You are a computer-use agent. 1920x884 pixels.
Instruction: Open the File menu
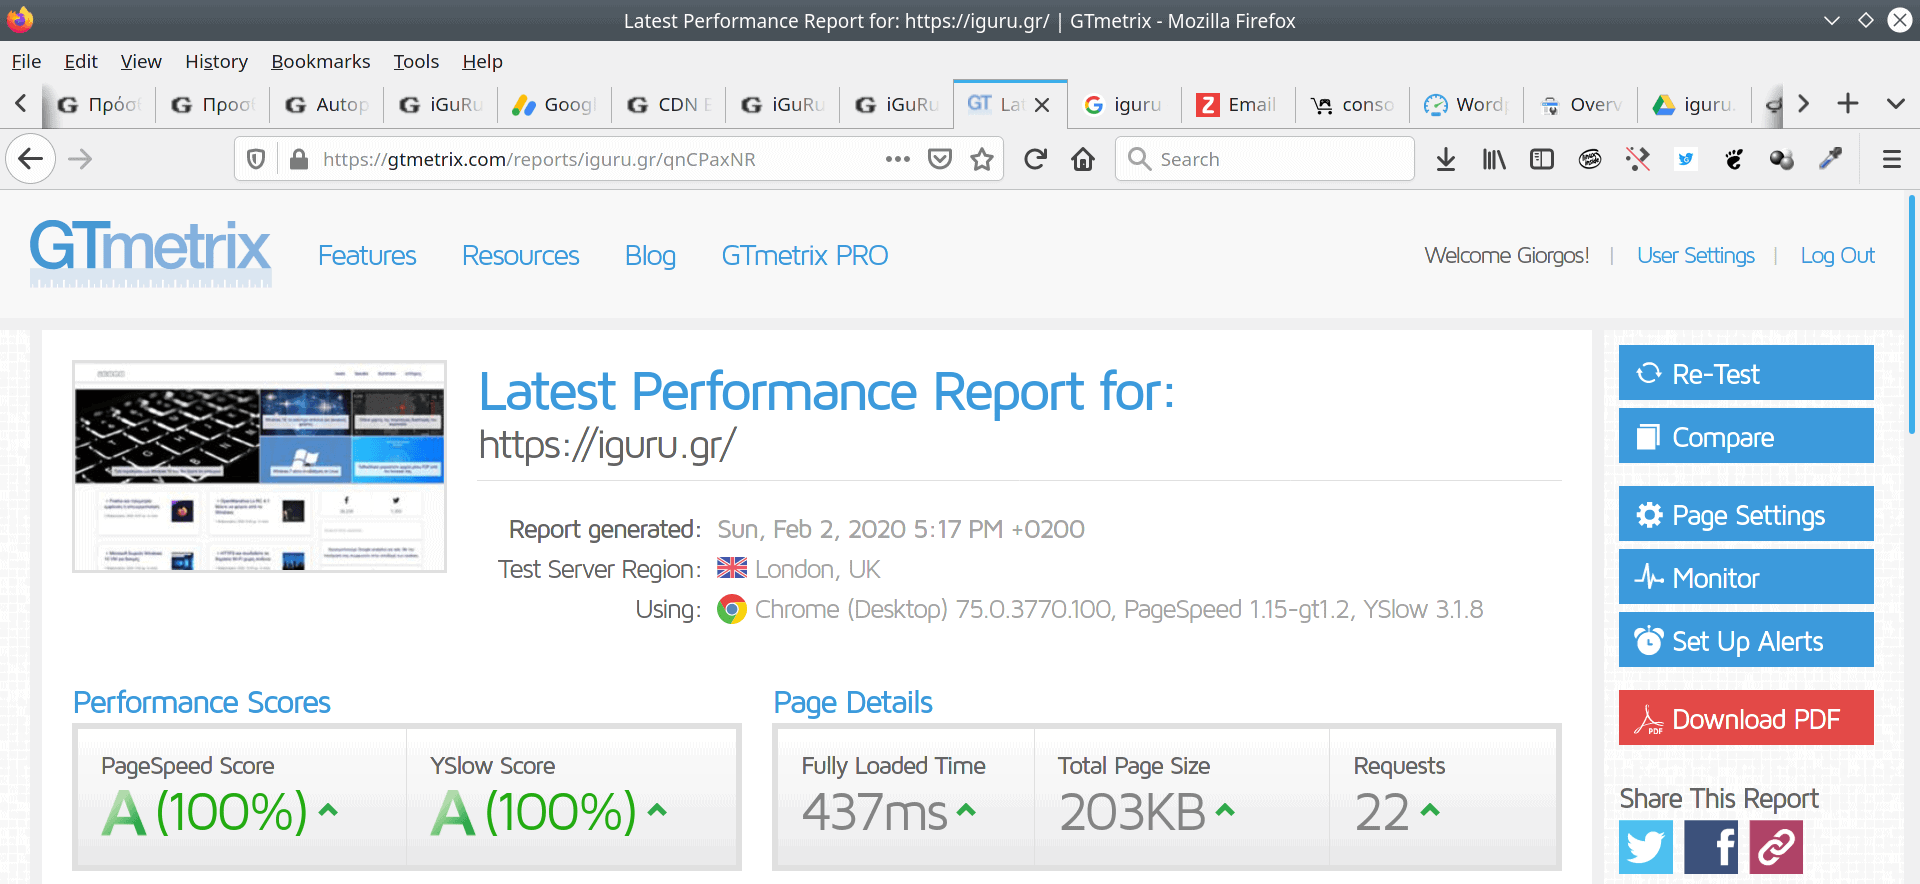[26, 61]
